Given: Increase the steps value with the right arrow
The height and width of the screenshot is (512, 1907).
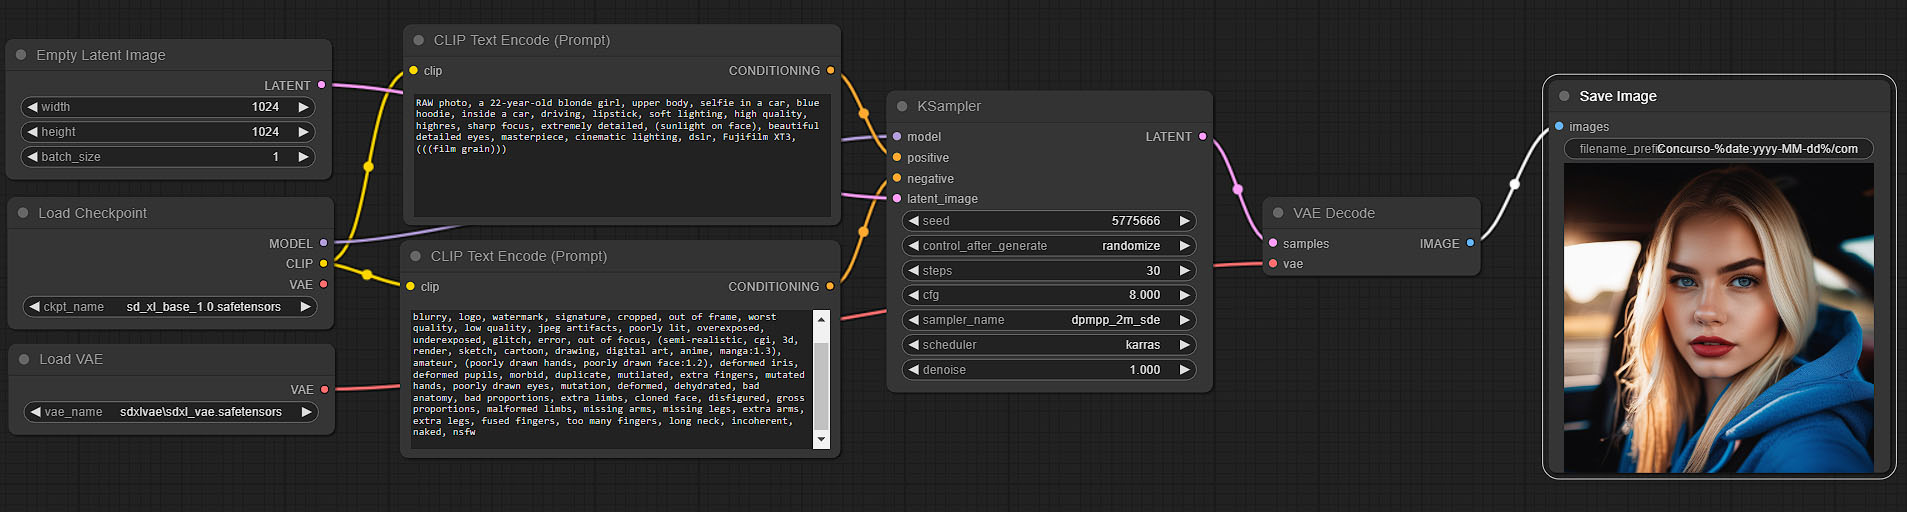Looking at the screenshot, I should (1184, 271).
